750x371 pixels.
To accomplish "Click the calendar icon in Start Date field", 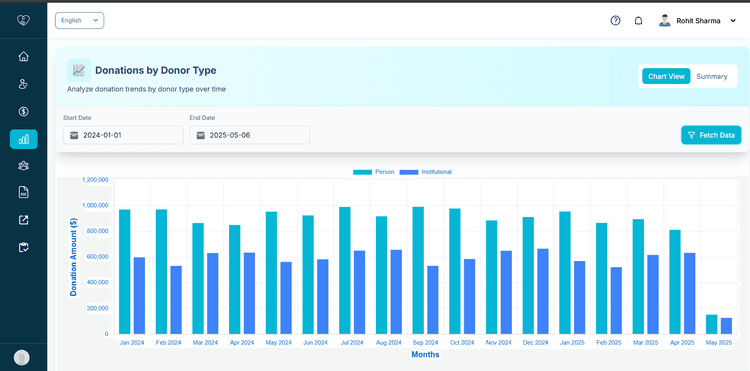I will coord(74,135).
